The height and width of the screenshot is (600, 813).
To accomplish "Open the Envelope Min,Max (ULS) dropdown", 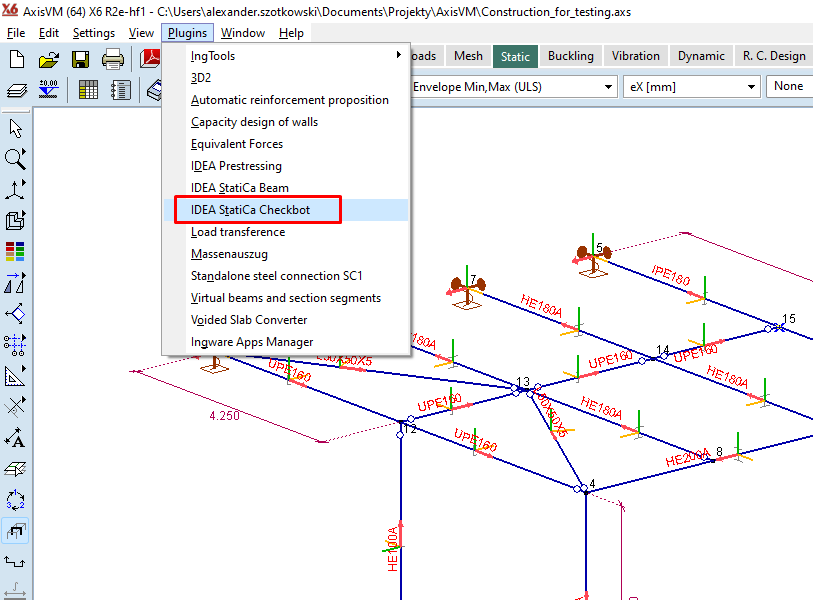I will point(608,86).
